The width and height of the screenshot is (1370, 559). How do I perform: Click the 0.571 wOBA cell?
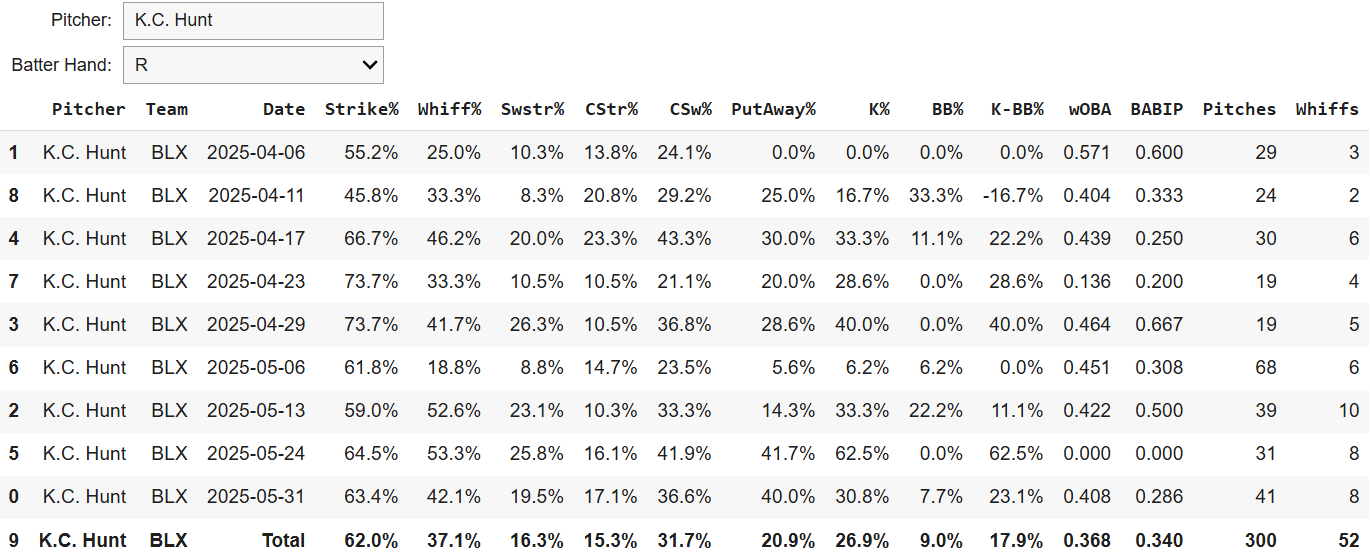point(1087,153)
